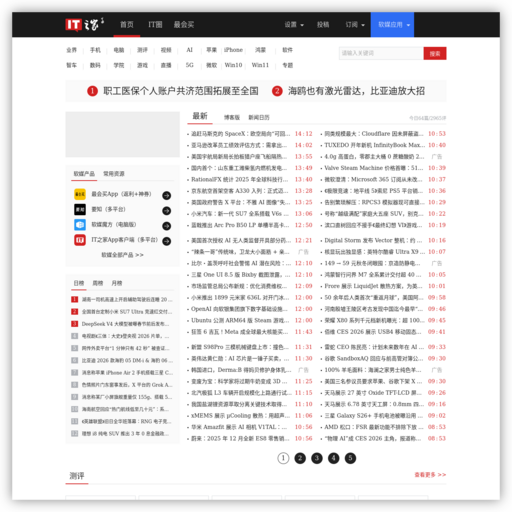
Task: Open the Valve Steam Machine news item
Action: click(x=373, y=168)
